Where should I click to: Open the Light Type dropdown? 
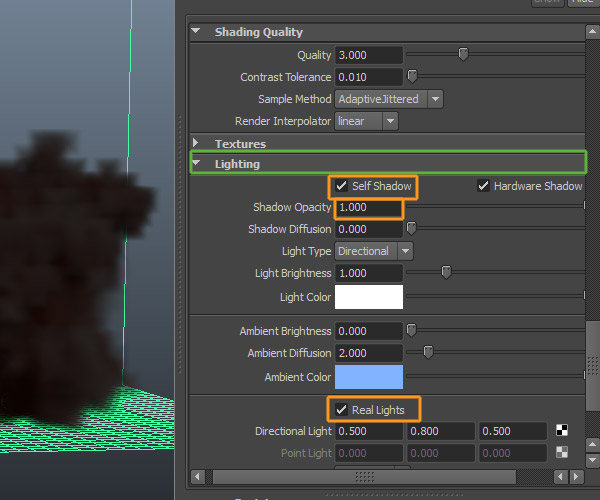click(x=405, y=251)
